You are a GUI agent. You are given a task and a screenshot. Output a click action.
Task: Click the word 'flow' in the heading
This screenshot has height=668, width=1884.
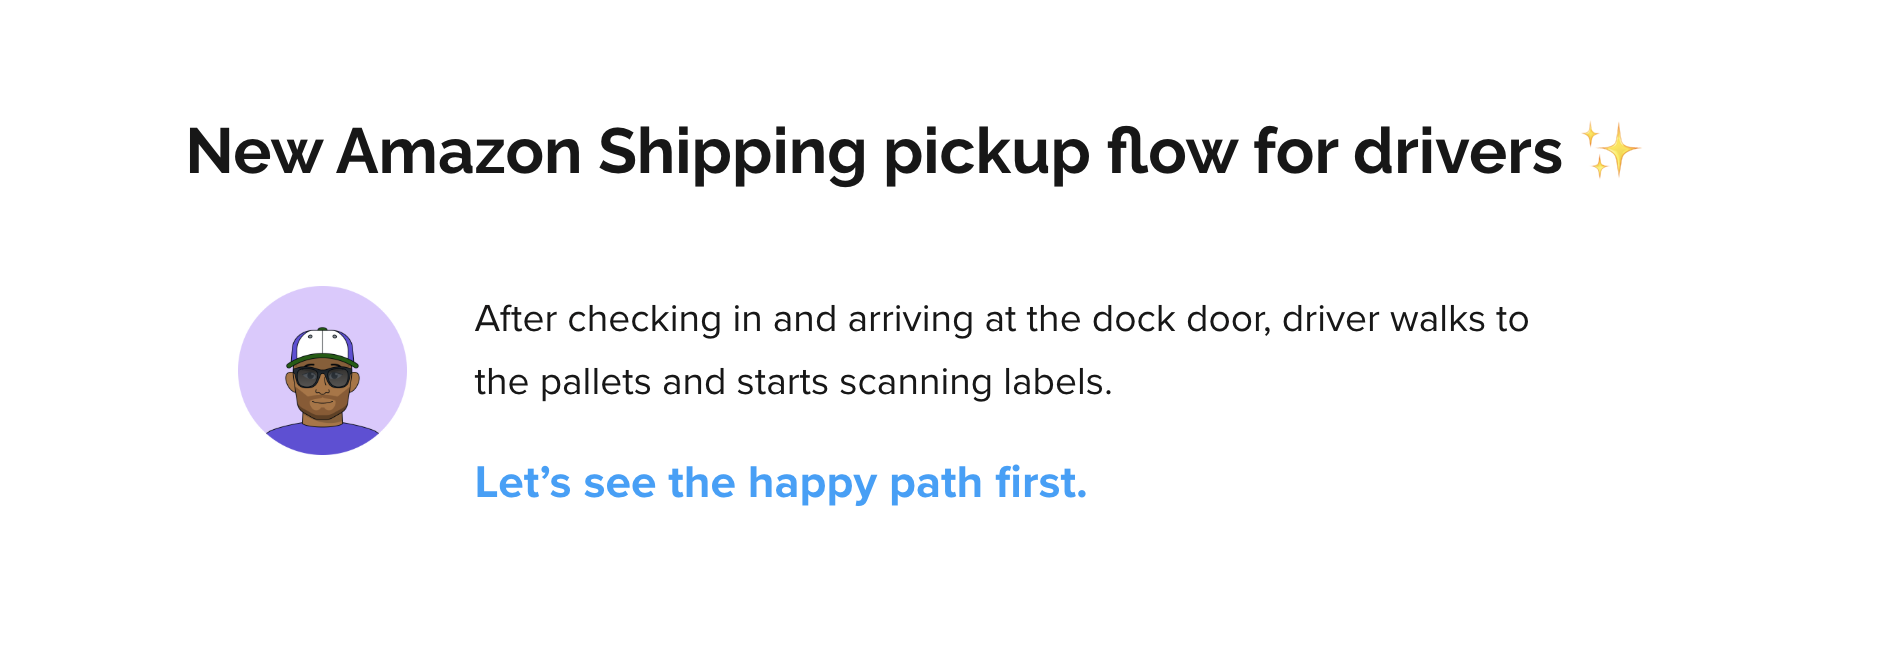[1171, 152]
